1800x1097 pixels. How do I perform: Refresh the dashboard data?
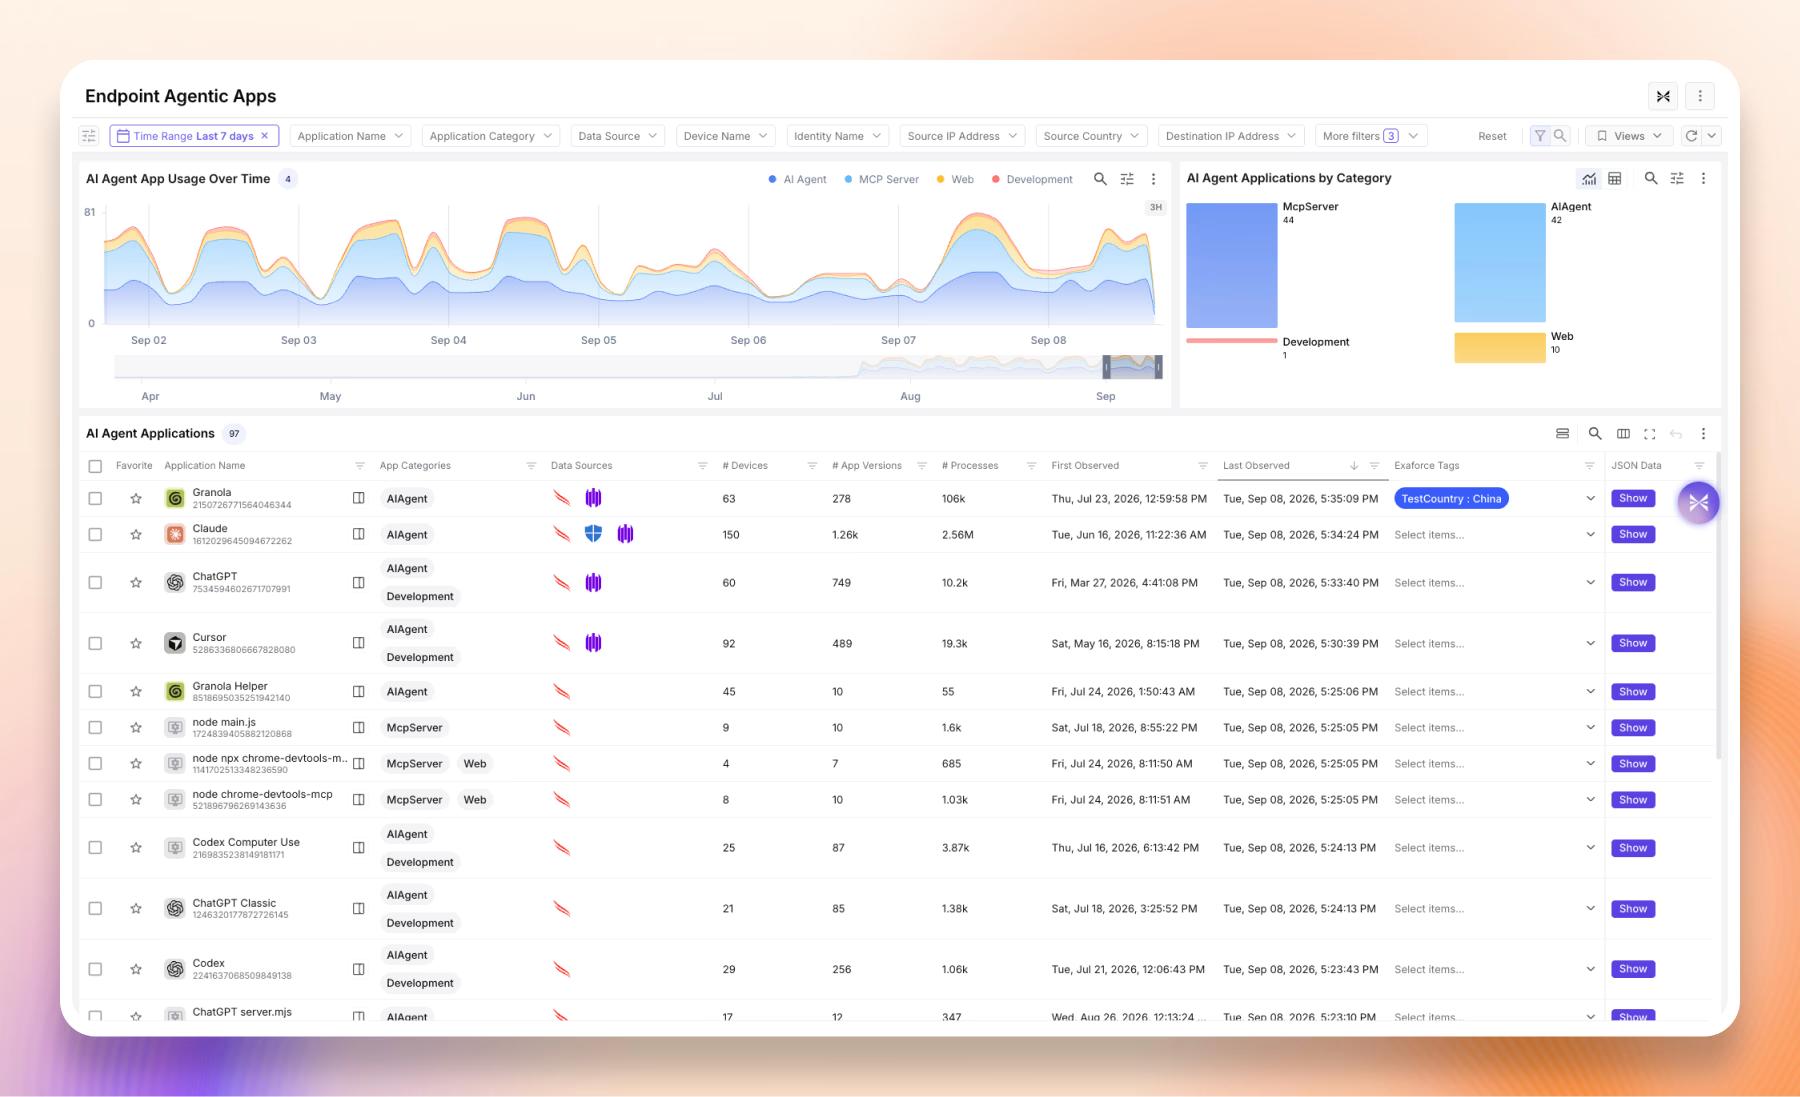(1691, 136)
